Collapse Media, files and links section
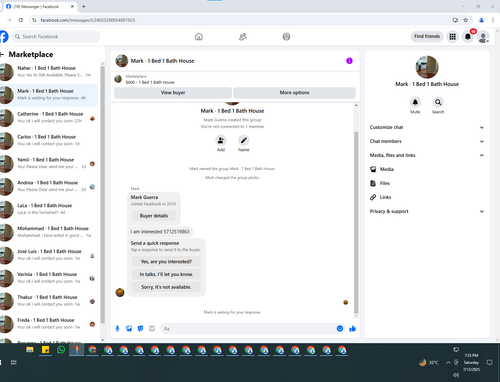This screenshot has height=382, width=500. click(x=427, y=155)
